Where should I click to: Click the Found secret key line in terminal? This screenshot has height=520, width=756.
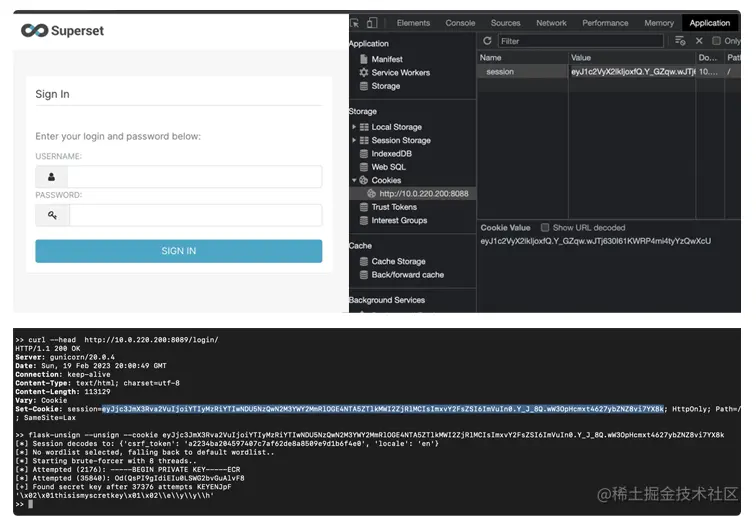point(123,487)
